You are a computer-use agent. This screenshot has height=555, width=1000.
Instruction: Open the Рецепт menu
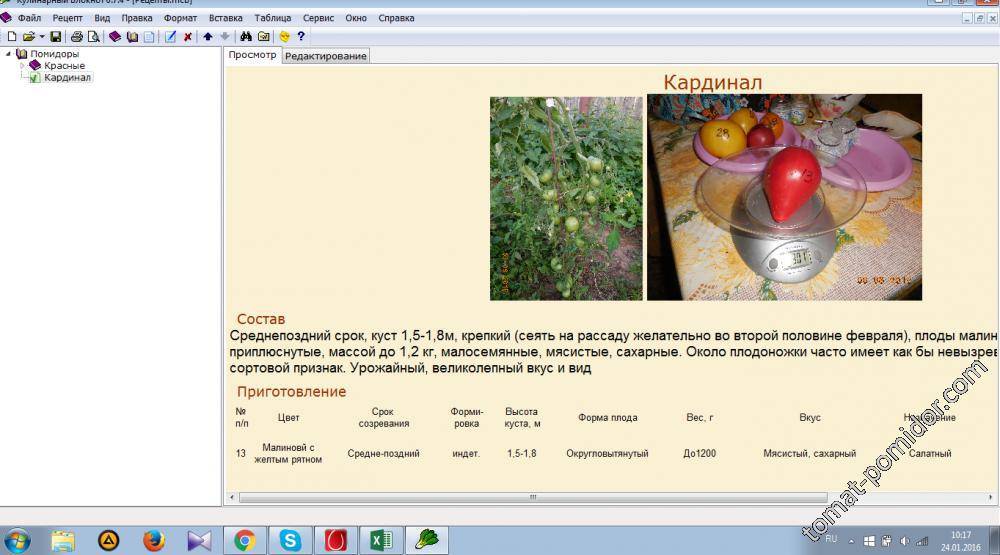click(68, 18)
